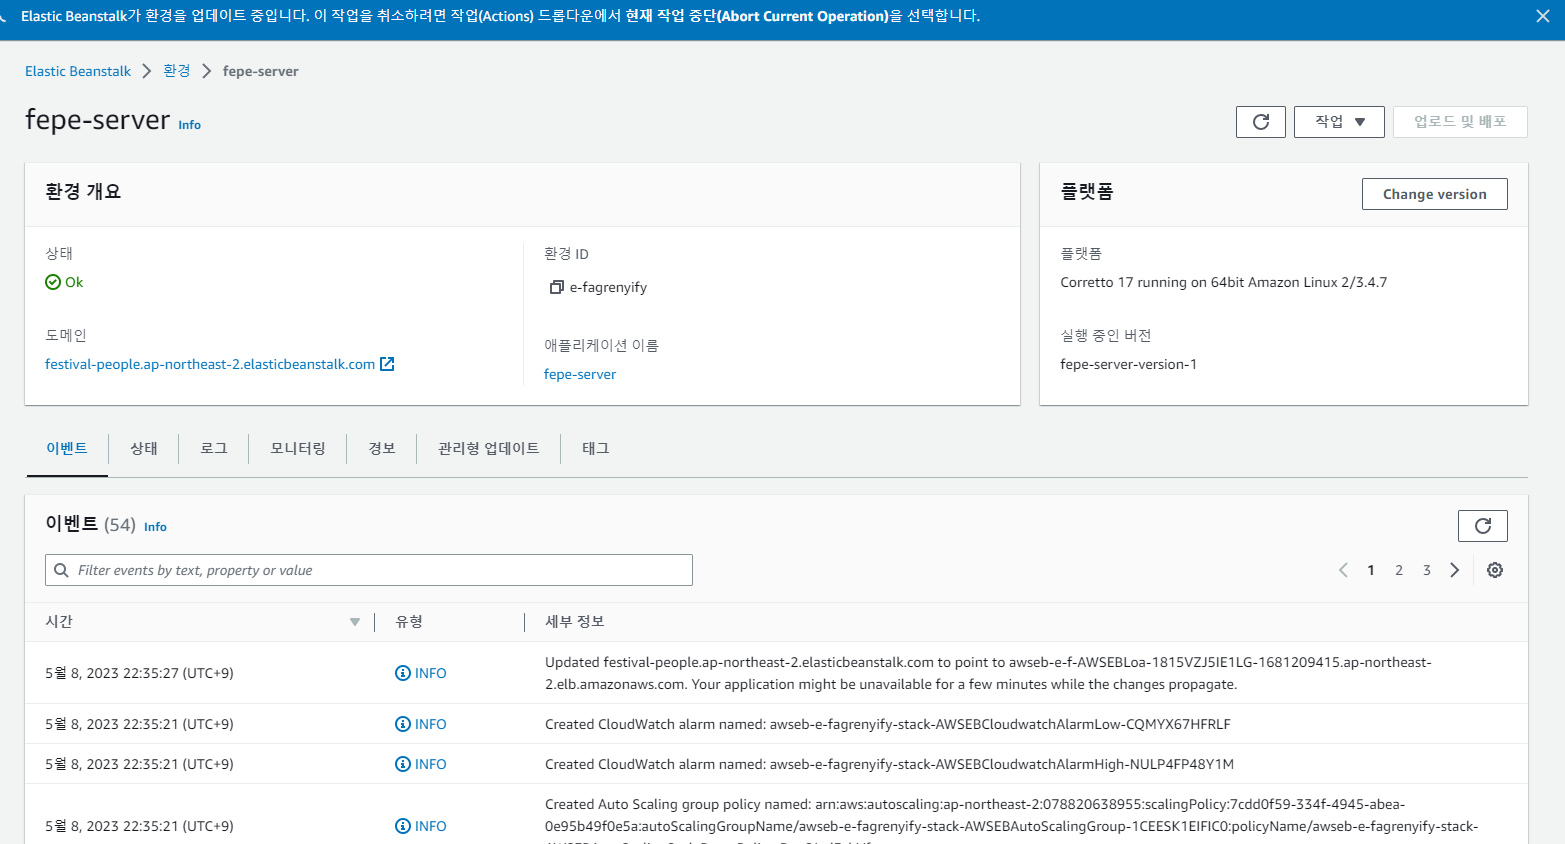Go to events page 2
The height and width of the screenshot is (844, 1565).
(x=1399, y=570)
